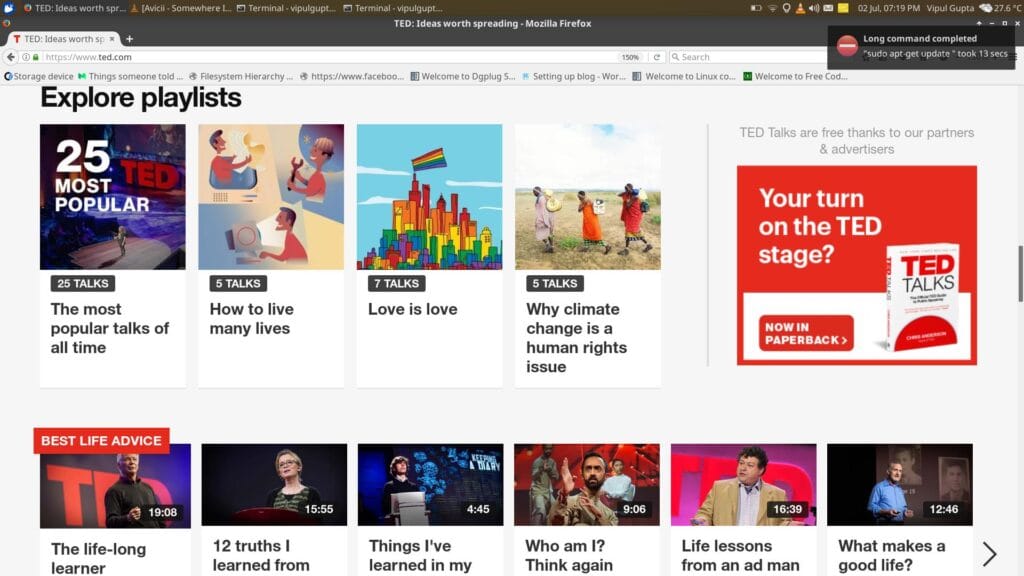Play the 15:55 talk thumbnail
Viewport: 1024px width, 576px height.
tap(274, 485)
